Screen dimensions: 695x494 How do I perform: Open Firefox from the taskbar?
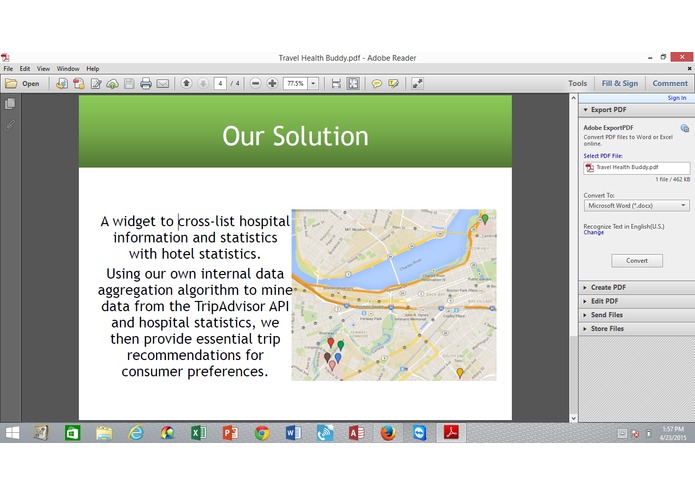tap(388, 432)
